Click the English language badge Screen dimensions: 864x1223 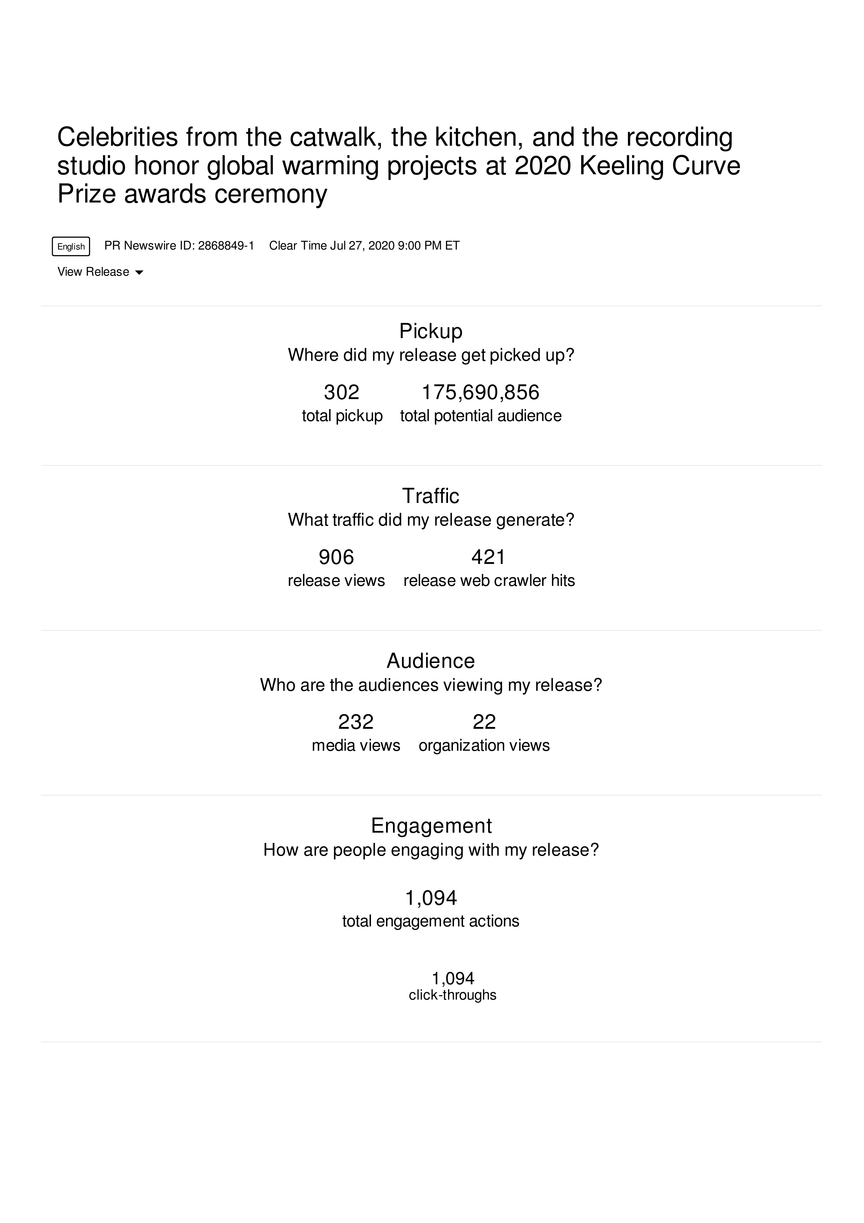(x=71, y=246)
